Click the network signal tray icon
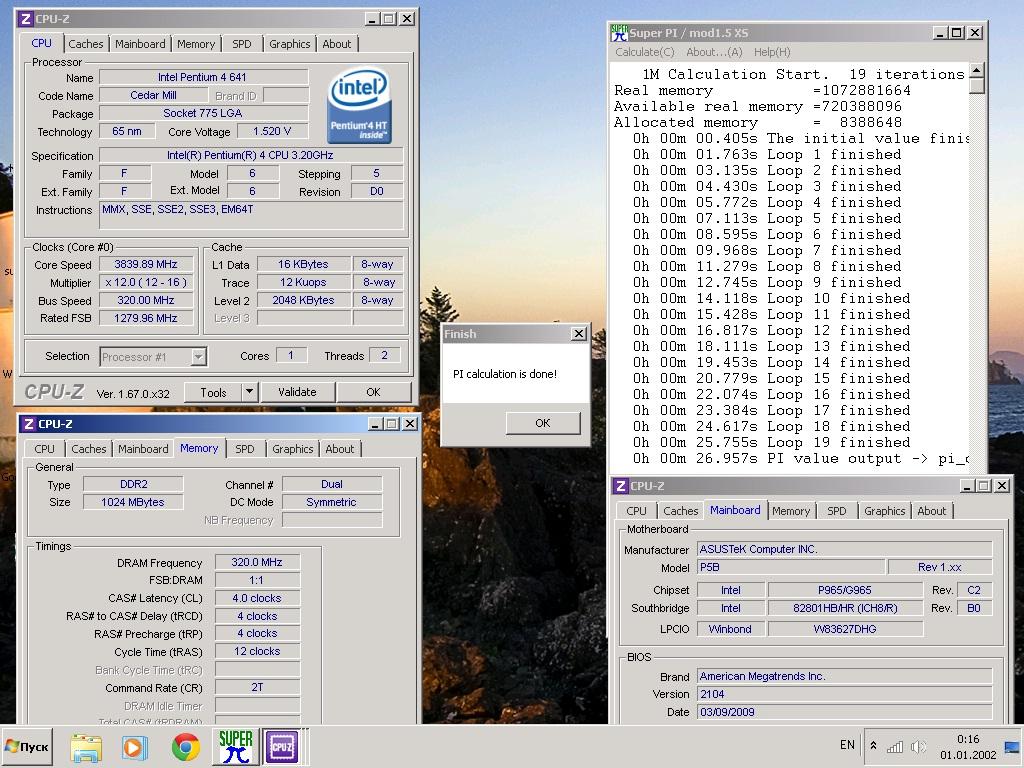 (x=895, y=746)
